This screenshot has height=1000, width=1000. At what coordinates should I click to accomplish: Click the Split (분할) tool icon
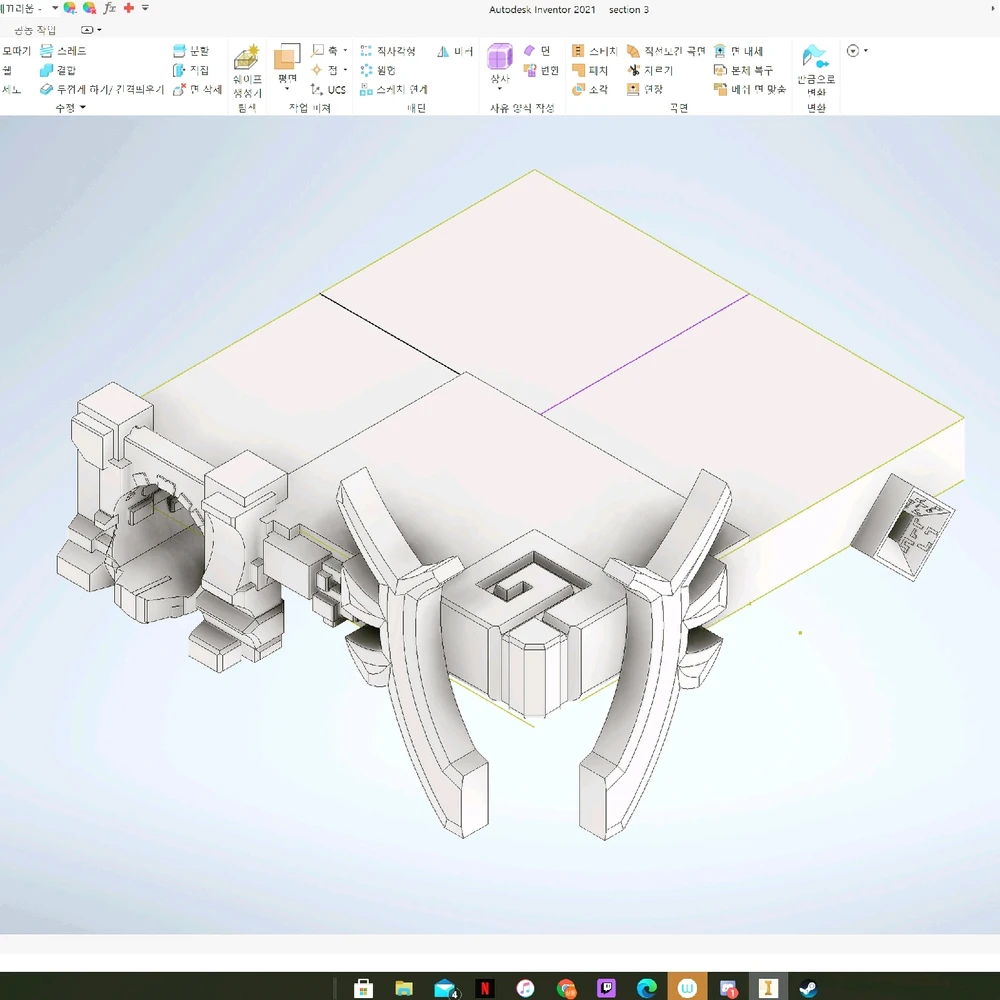[x=179, y=51]
